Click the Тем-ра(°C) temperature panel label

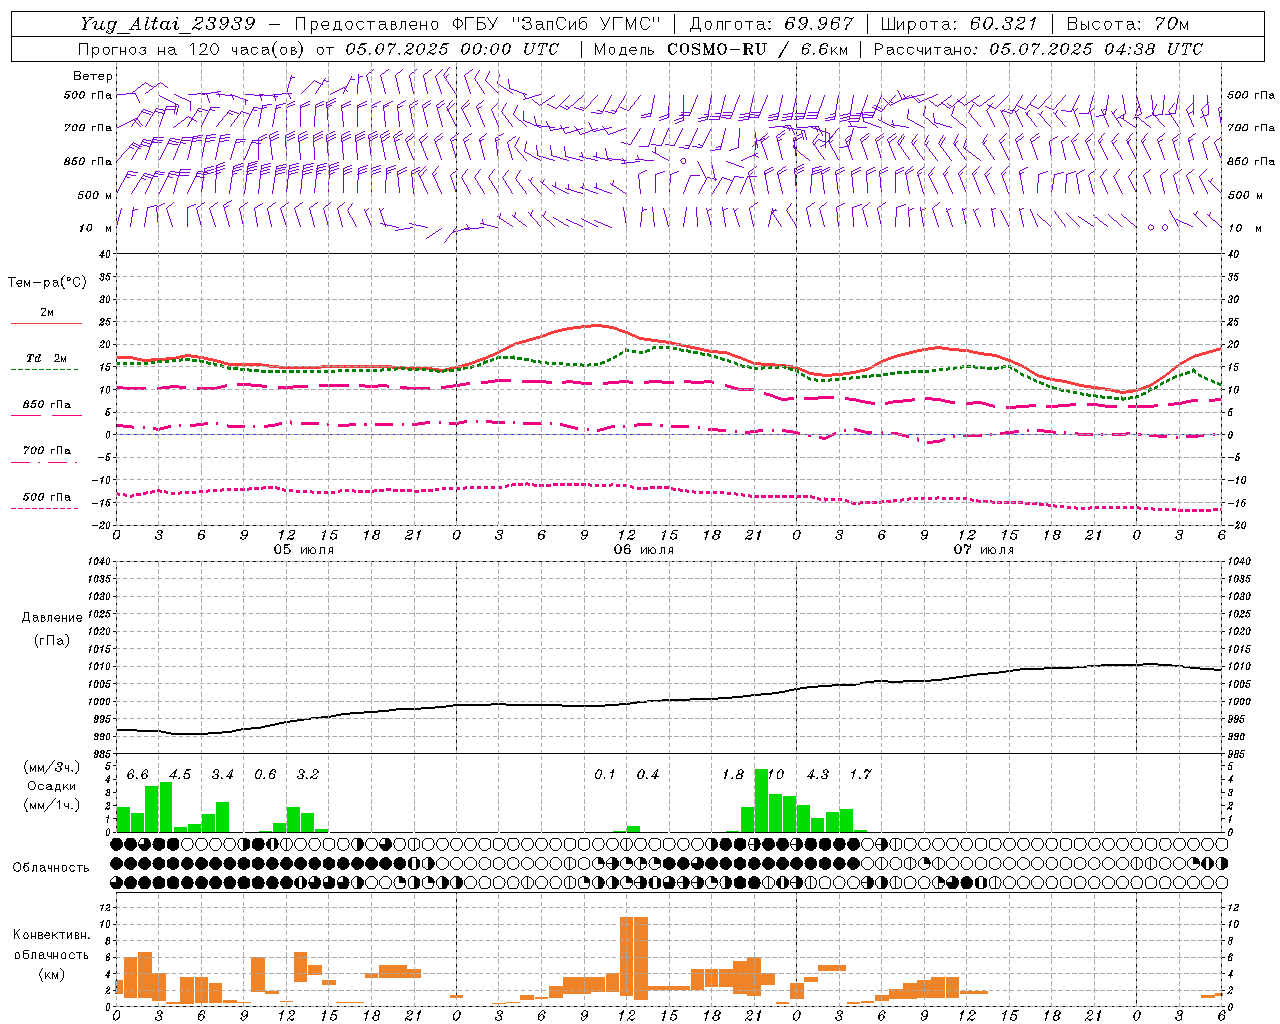47,283
